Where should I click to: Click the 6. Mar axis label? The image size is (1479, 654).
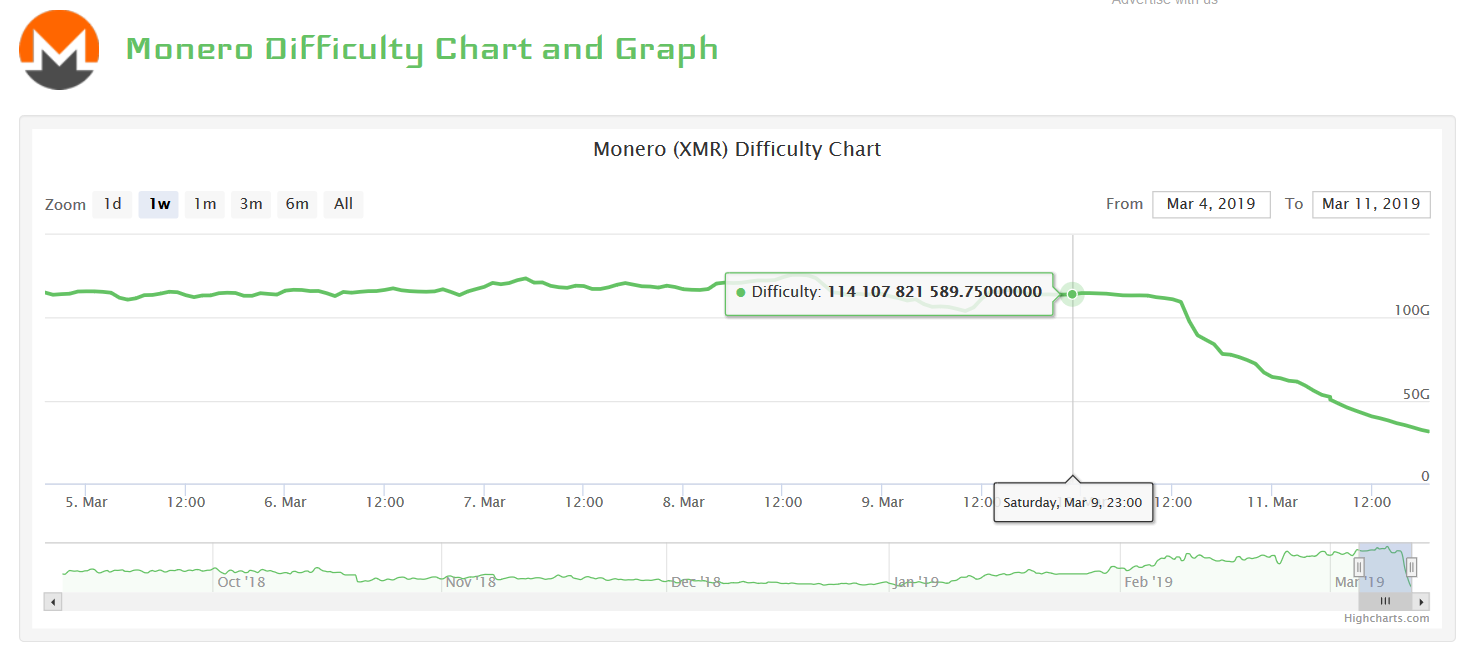285,502
